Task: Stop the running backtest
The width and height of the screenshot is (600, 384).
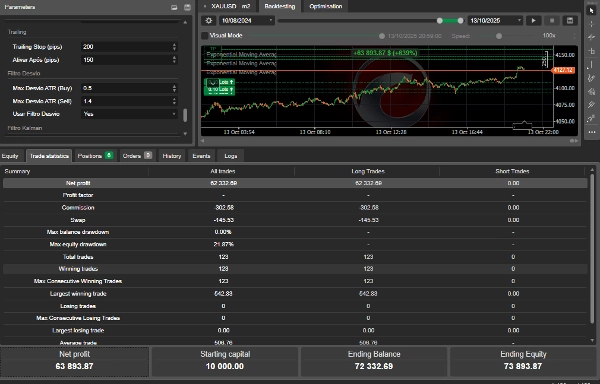Action: 552,21
